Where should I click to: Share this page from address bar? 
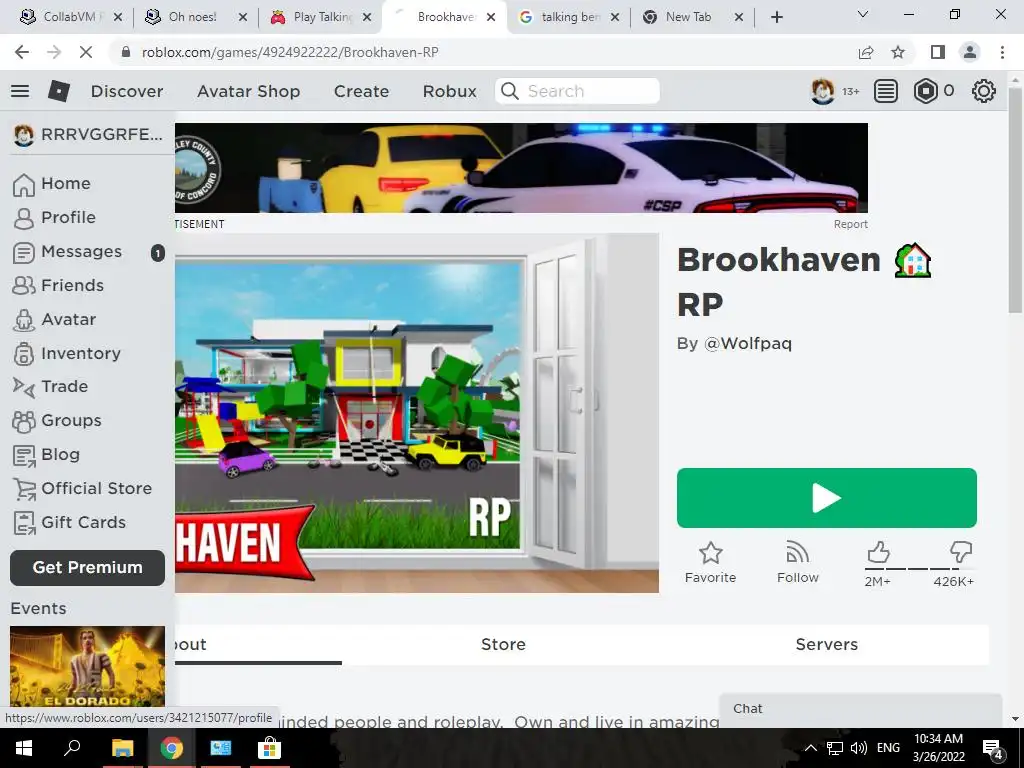(866, 52)
